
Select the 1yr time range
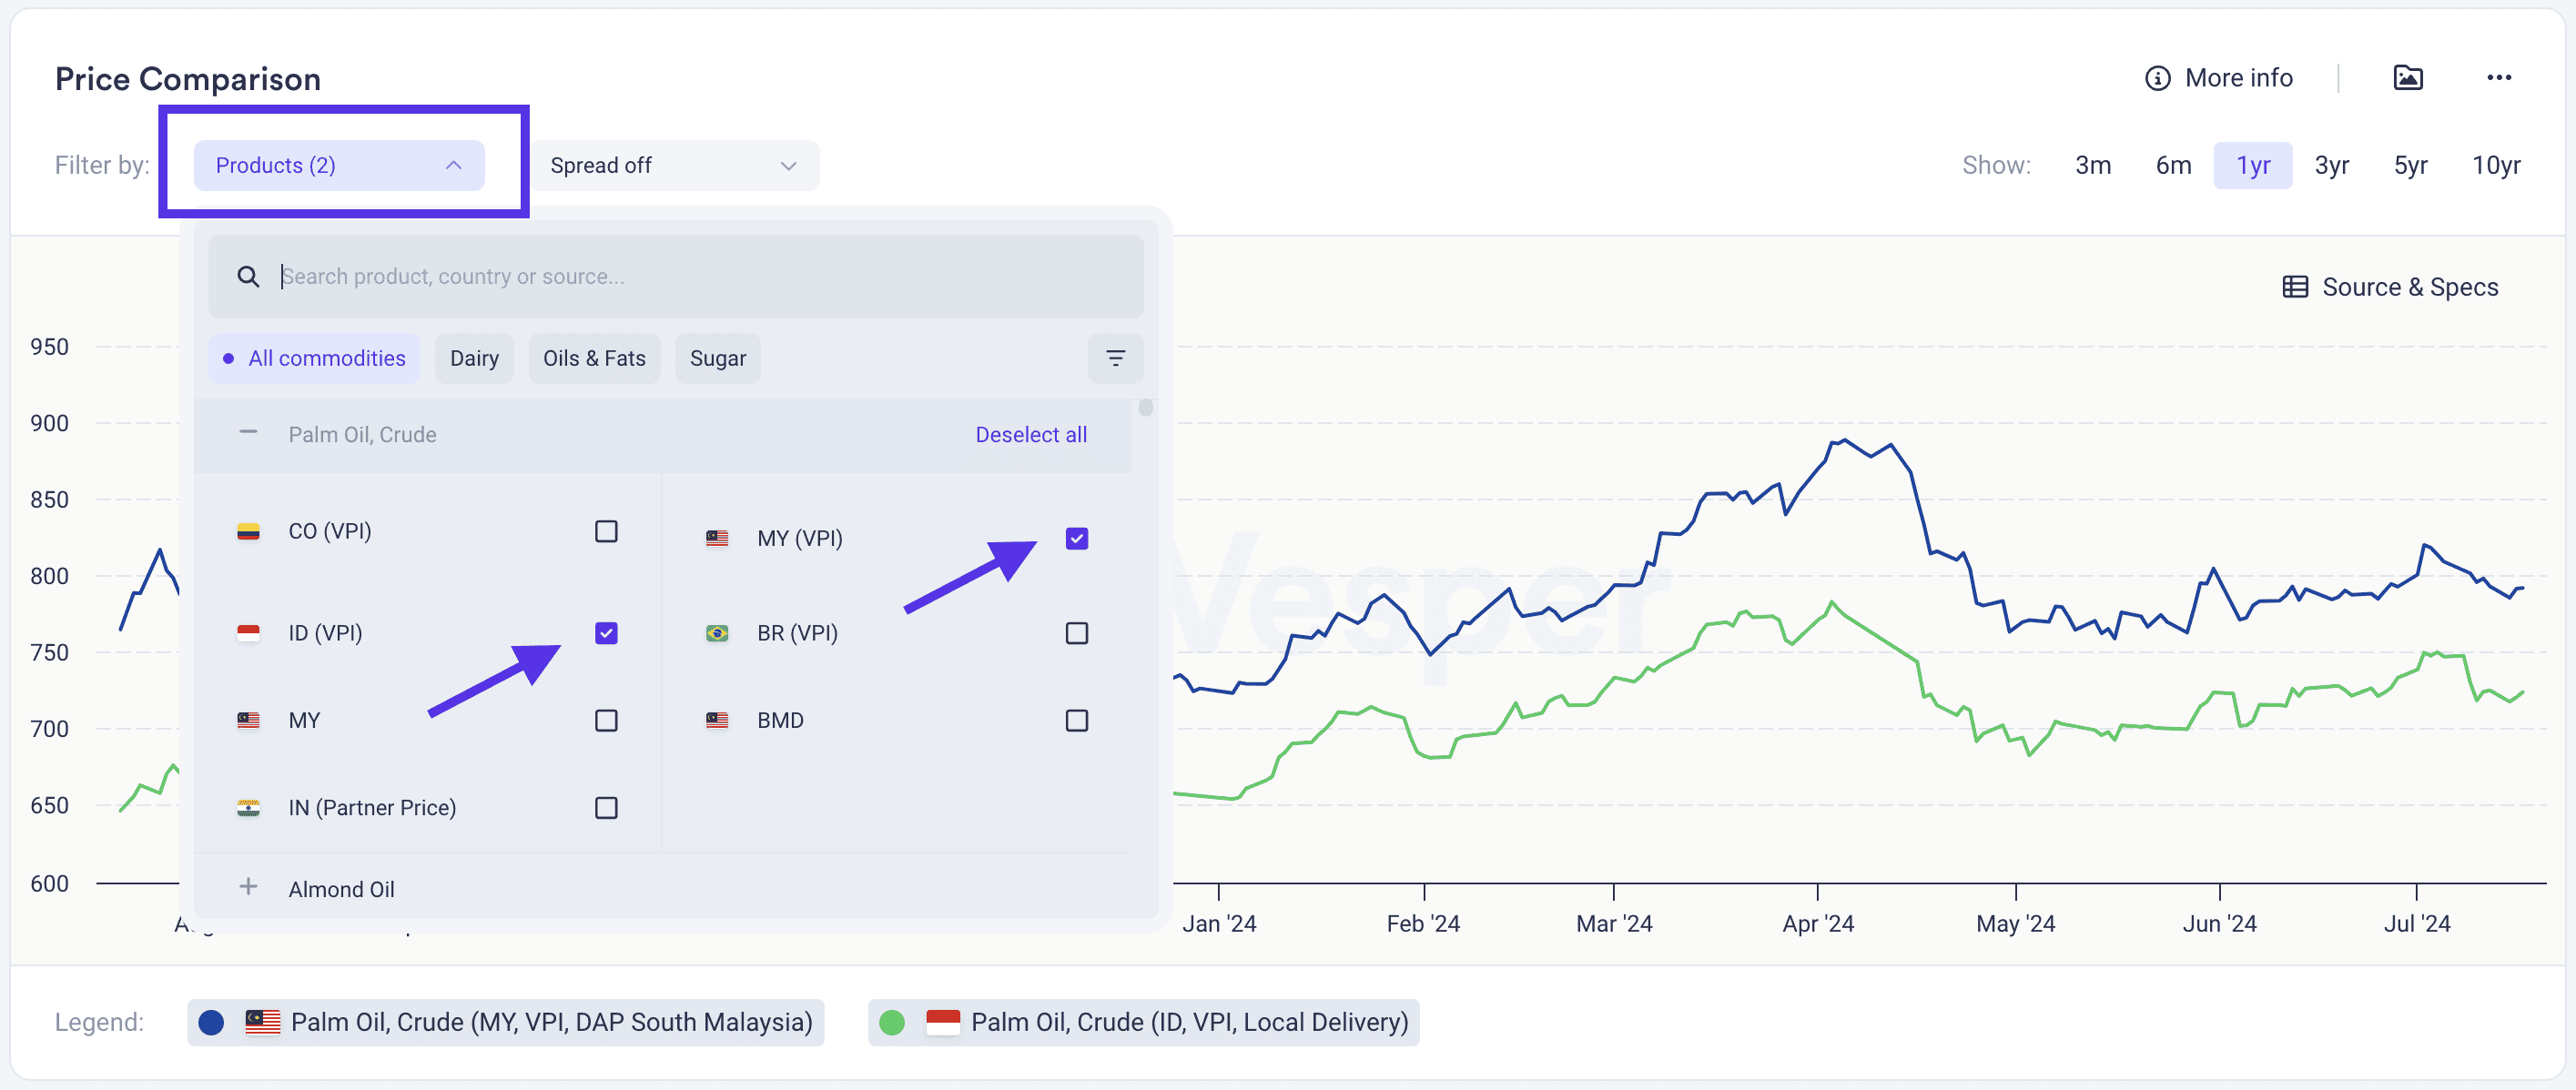point(2252,165)
